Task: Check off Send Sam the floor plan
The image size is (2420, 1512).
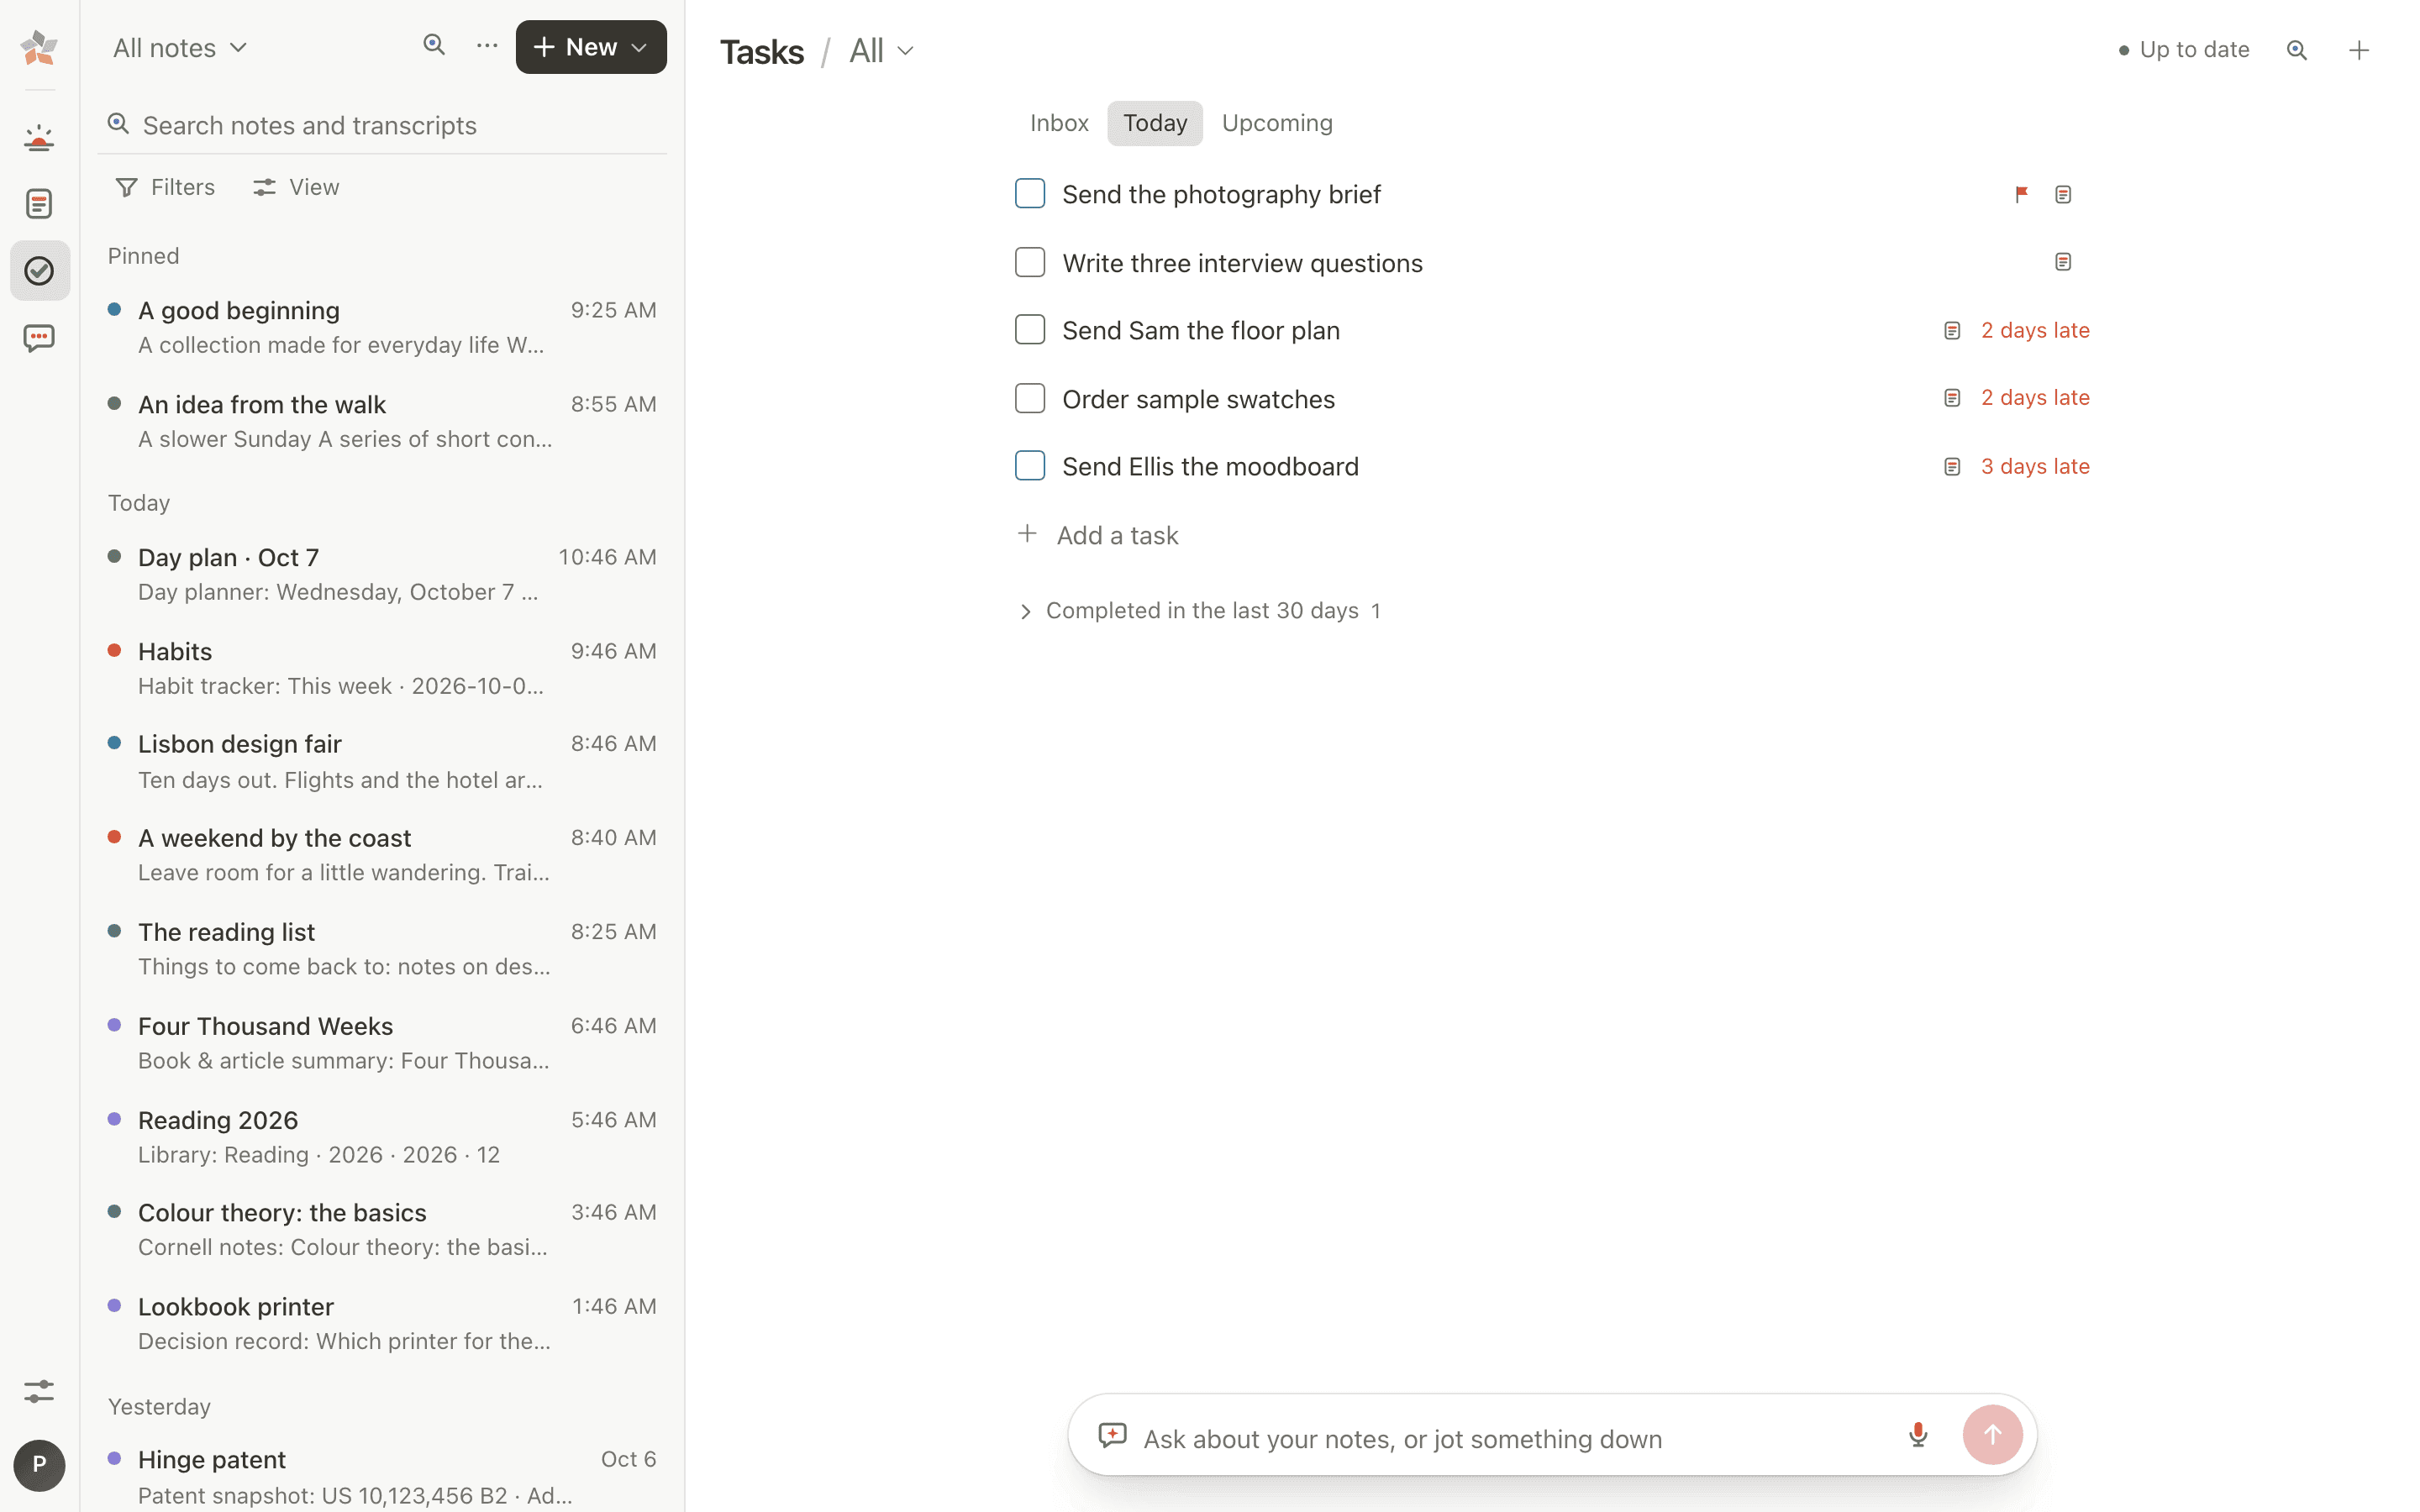Action: point(1030,330)
